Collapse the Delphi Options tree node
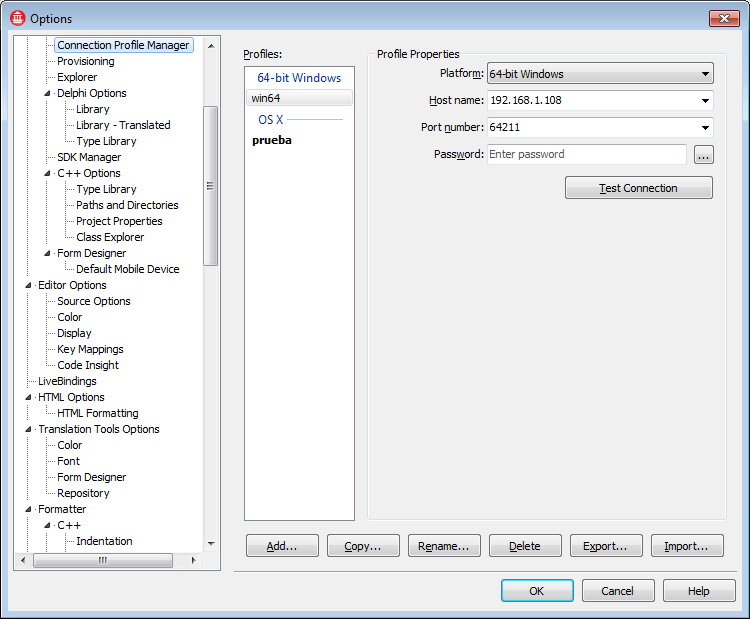Image resolution: width=750 pixels, height=619 pixels. pyautogui.click(x=47, y=94)
